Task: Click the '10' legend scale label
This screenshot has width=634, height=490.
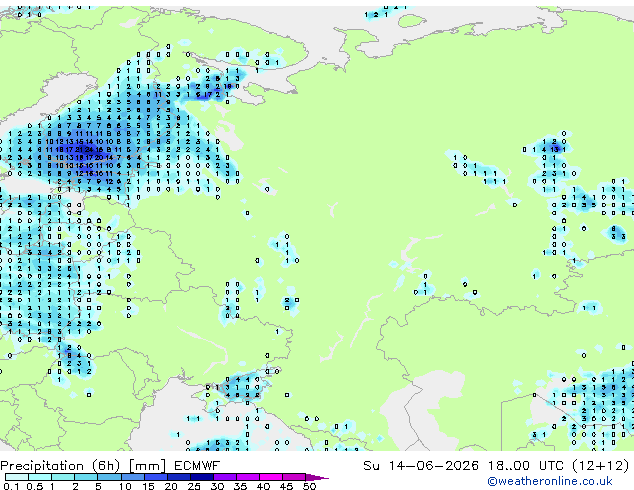Action: pos(125,486)
